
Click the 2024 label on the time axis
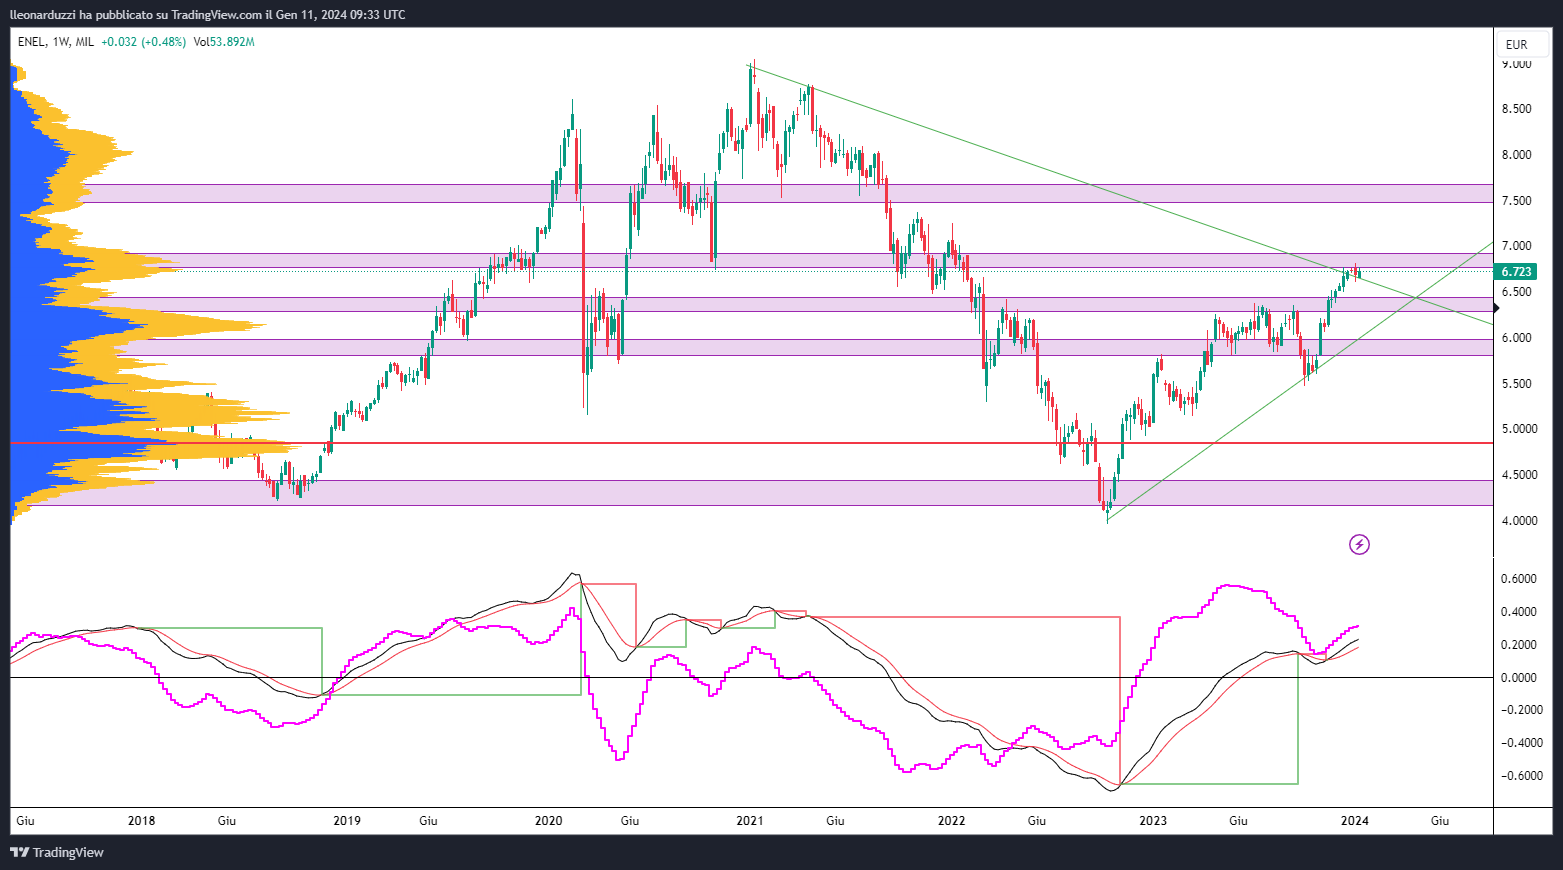(x=1355, y=821)
